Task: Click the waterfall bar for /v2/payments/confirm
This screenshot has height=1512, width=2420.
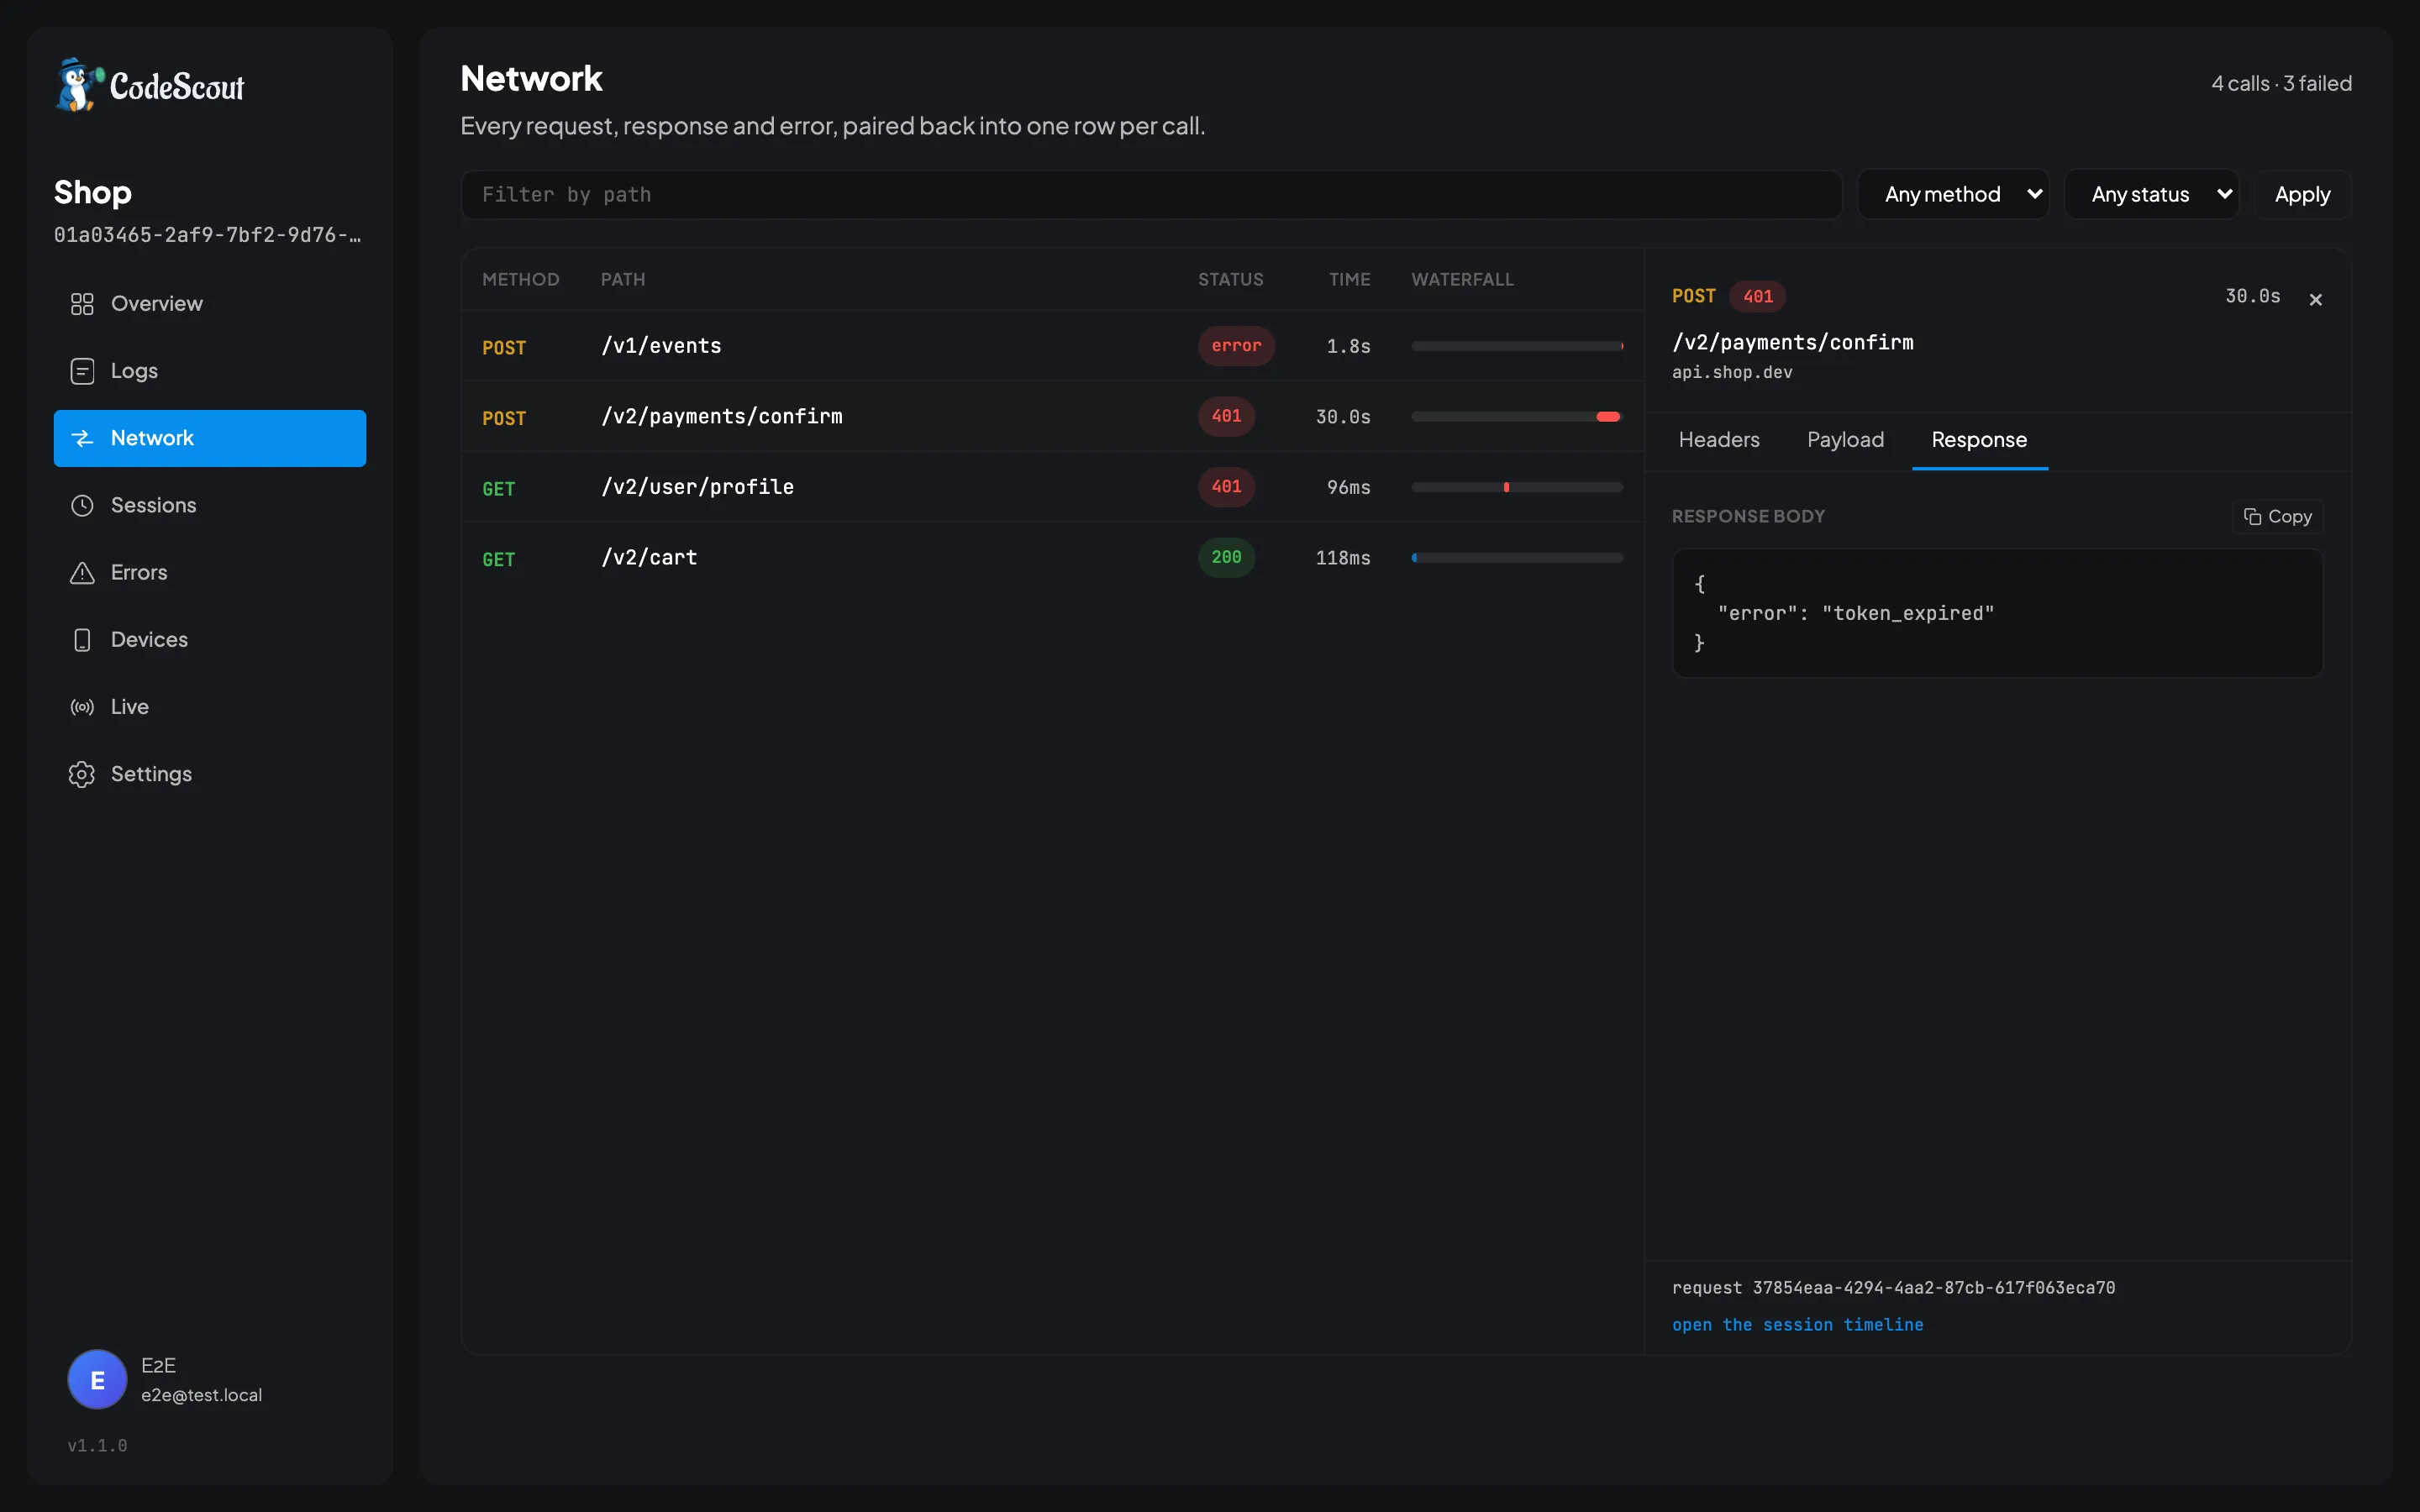Action: click(x=1516, y=417)
